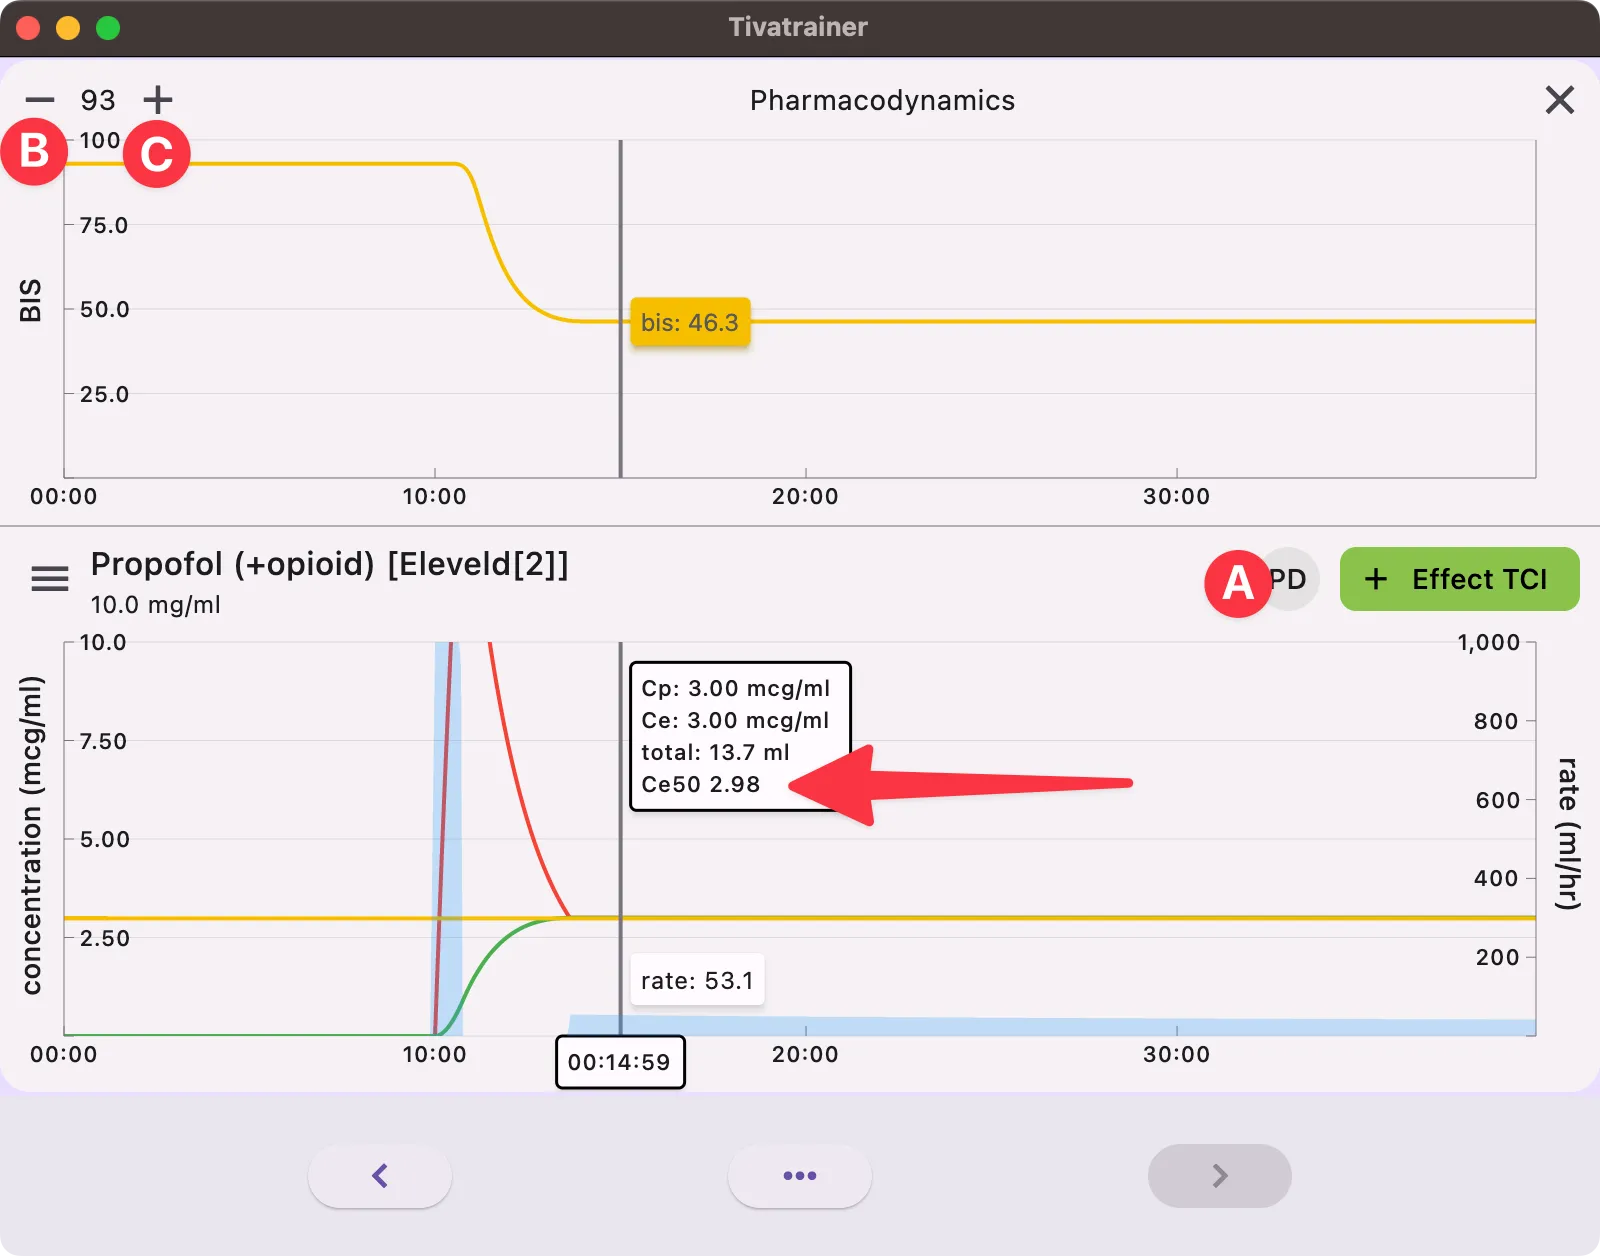Click the 93 value field
This screenshot has width=1600, height=1256.
coord(98,100)
